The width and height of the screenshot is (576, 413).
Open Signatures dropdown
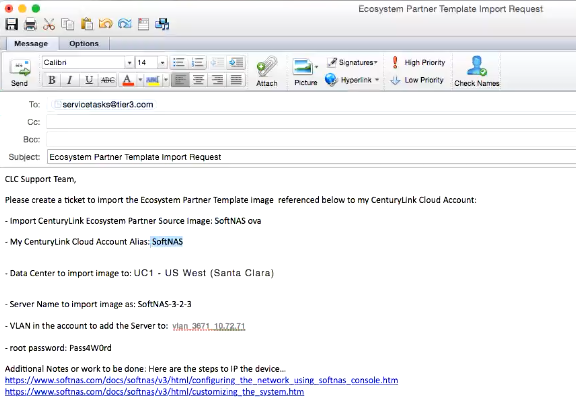(352, 62)
